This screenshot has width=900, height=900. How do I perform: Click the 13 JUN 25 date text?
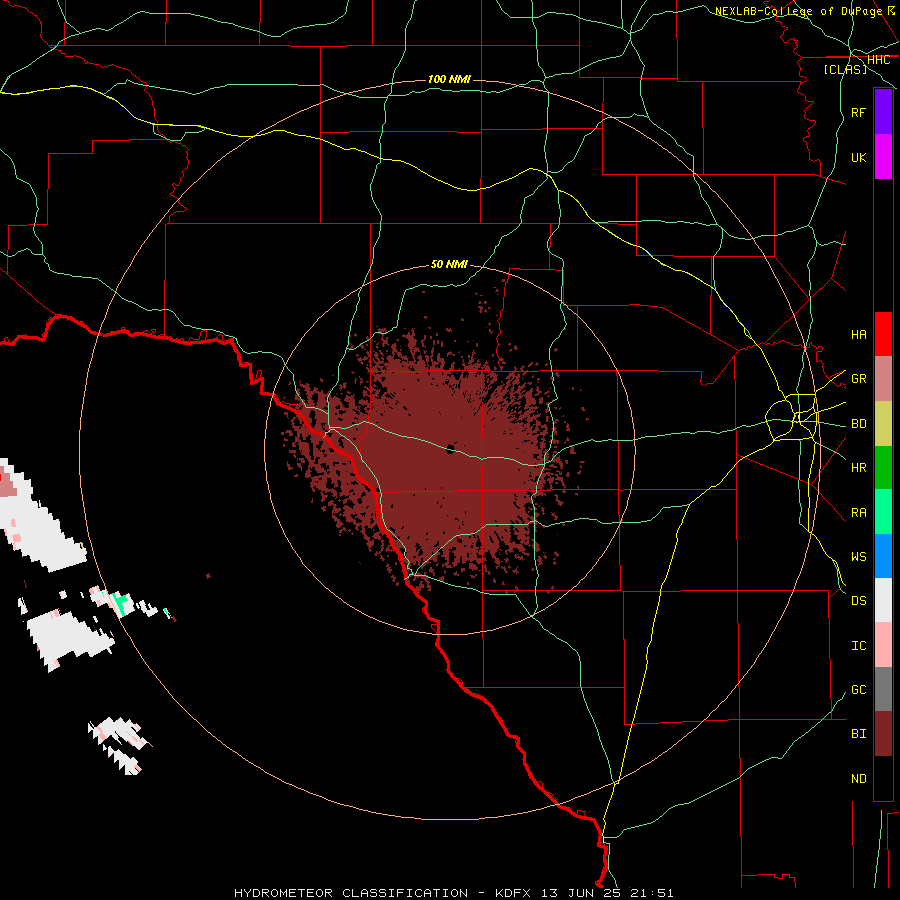click(x=582, y=893)
